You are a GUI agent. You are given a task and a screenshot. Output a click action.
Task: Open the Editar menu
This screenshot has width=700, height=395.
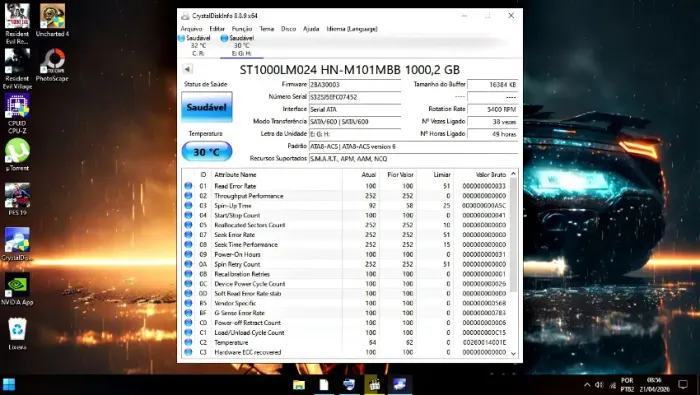(217, 29)
